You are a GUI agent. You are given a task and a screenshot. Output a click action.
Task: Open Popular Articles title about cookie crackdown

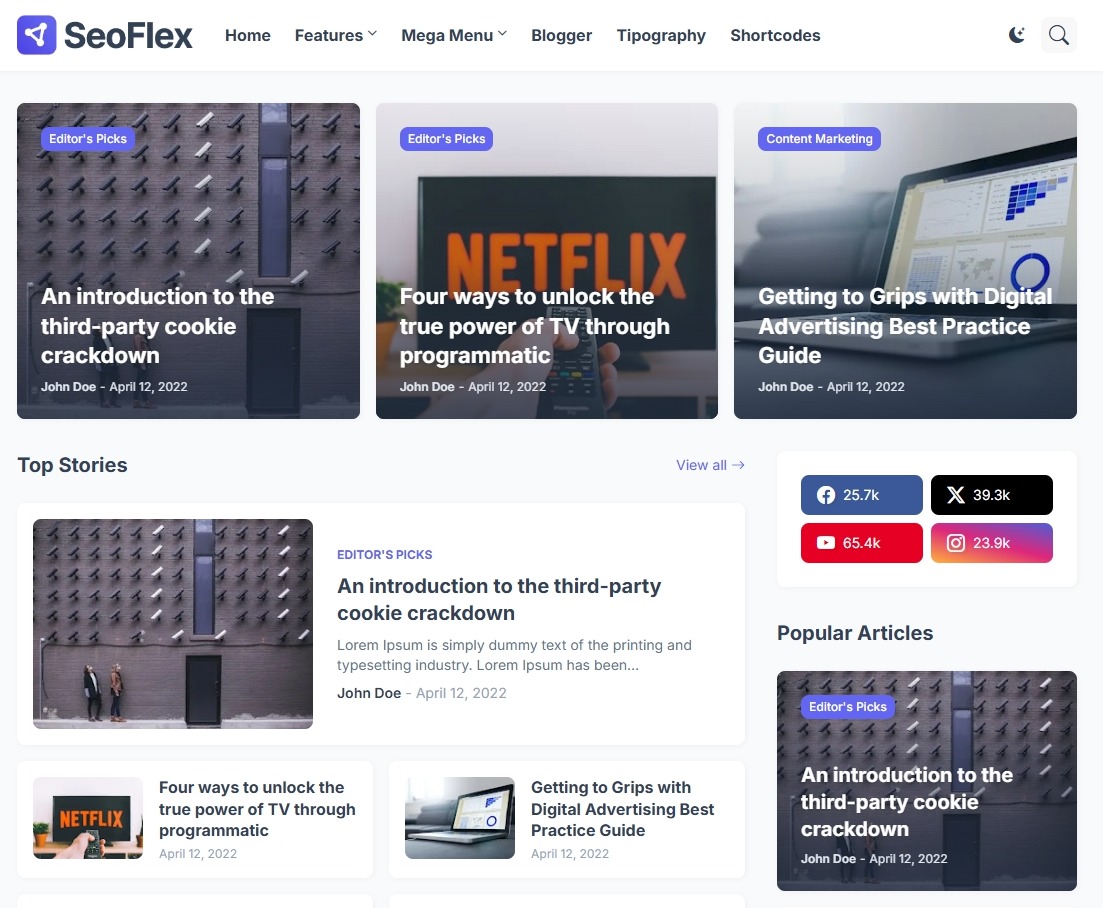point(907,802)
